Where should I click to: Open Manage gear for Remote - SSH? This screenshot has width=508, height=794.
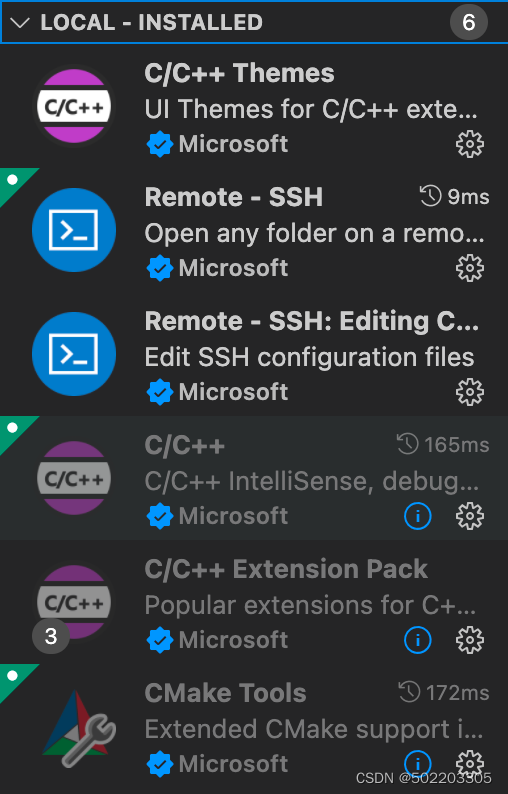point(470,268)
